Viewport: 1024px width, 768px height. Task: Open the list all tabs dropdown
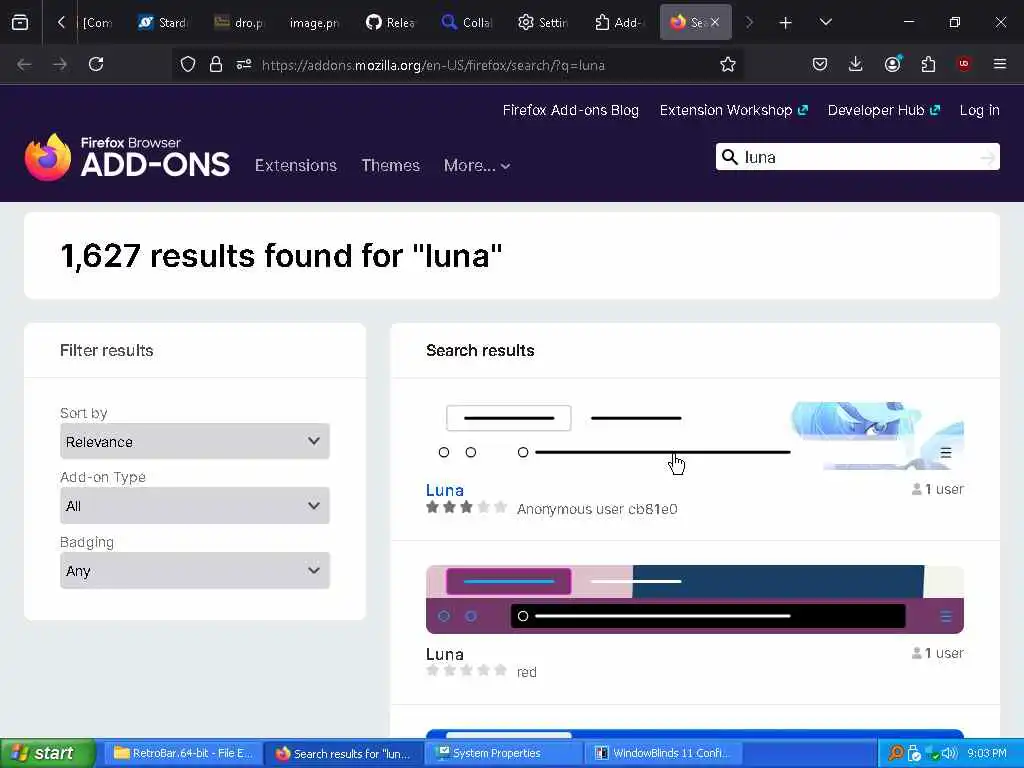pyautogui.click(x=825, y=22)
